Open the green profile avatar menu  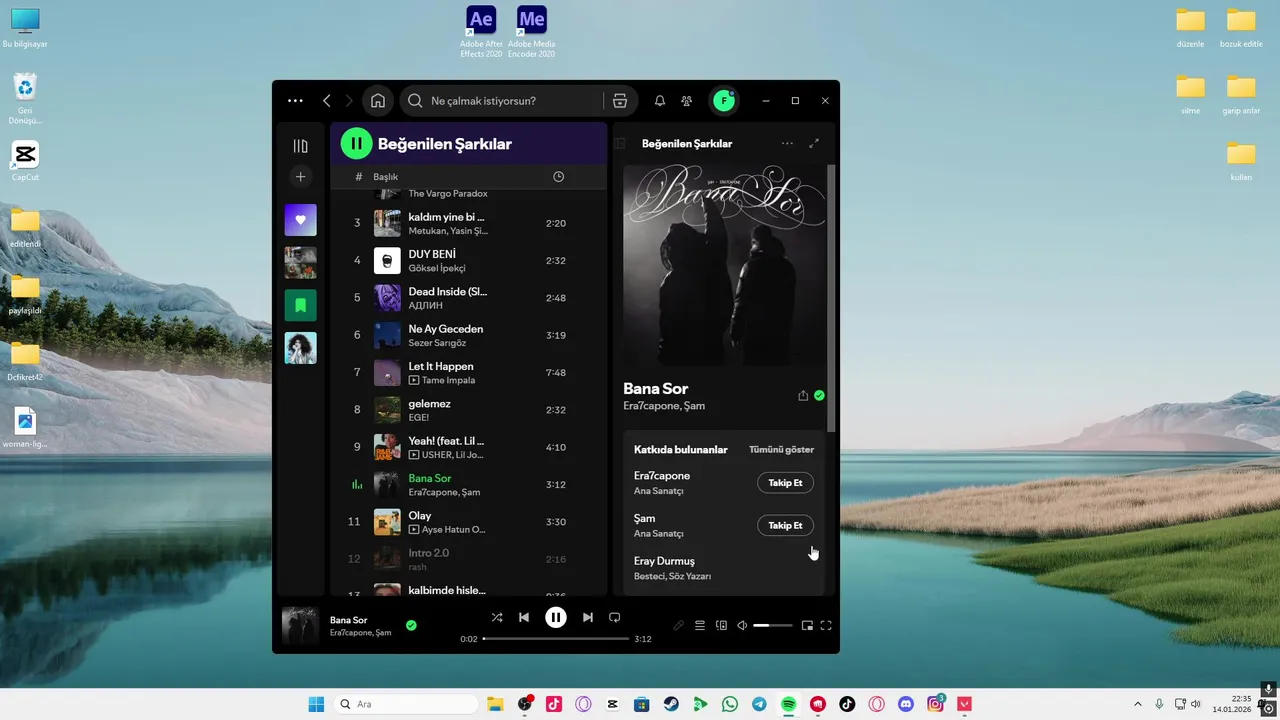coord(724,101)
